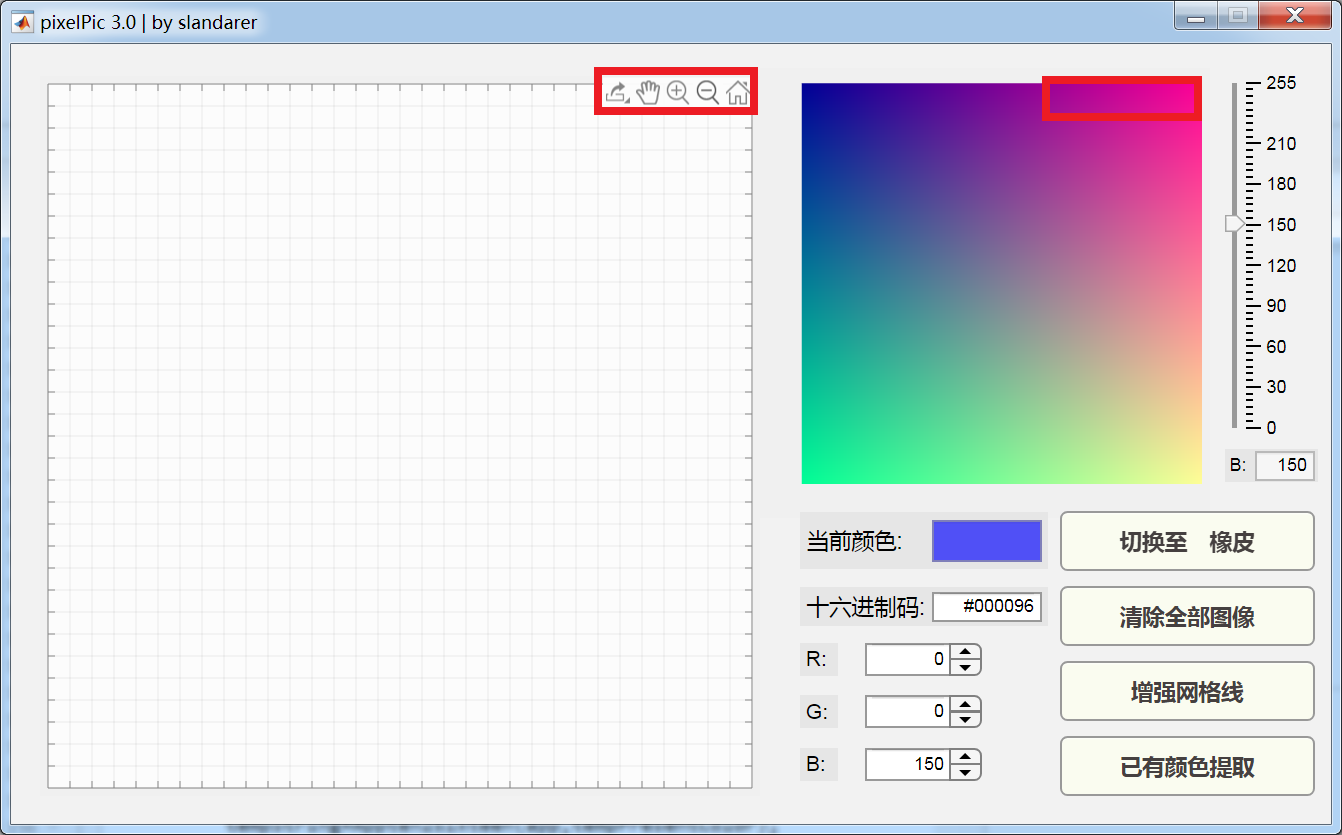Click an empty cell on the pixel canvas
1342x835 pixels.
pos(400,430)
